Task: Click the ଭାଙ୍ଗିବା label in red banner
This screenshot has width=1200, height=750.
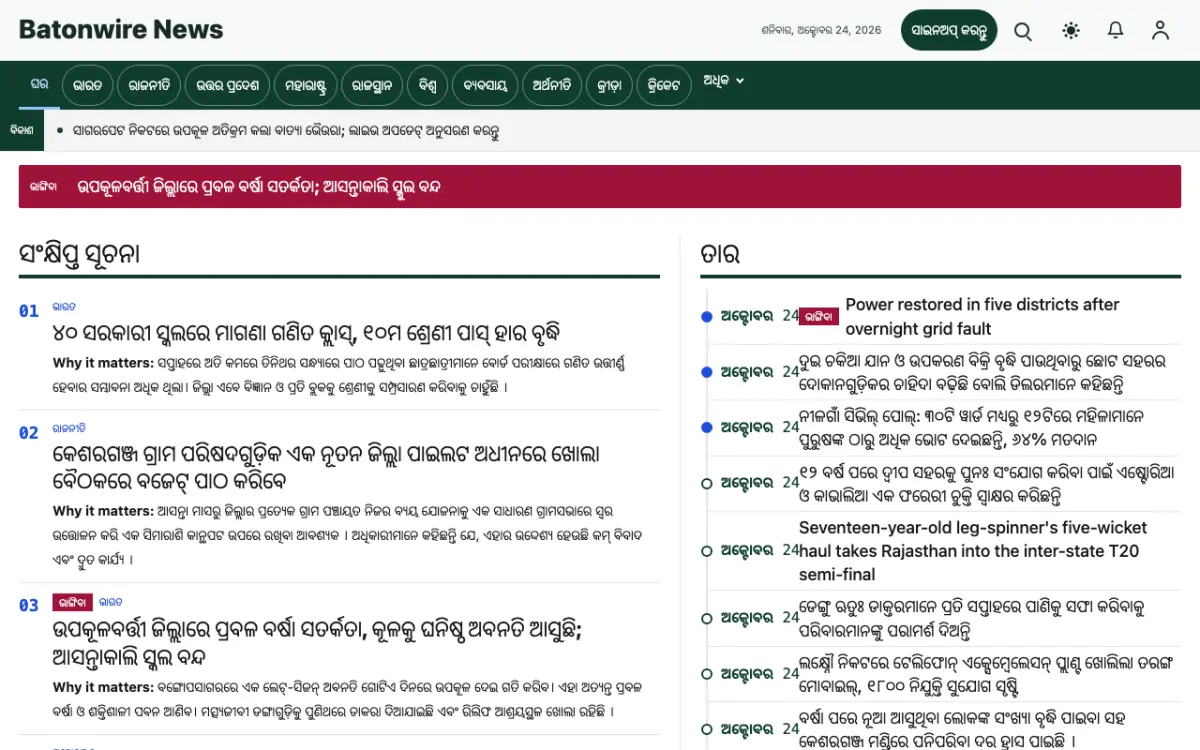Action: coord(43,187)
